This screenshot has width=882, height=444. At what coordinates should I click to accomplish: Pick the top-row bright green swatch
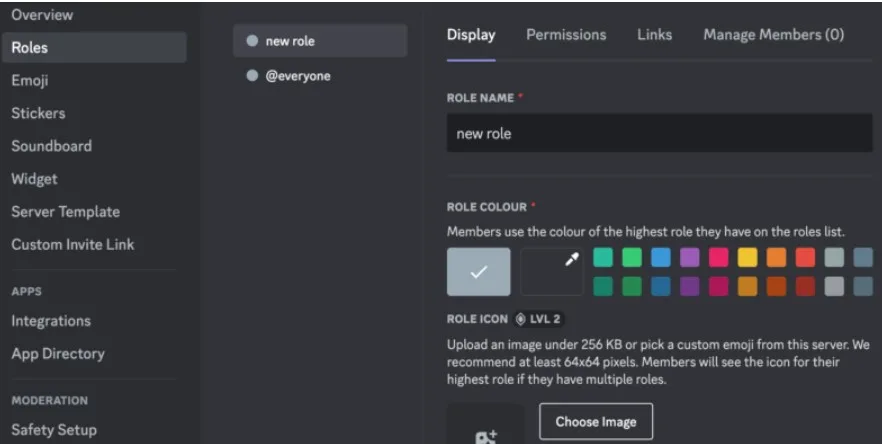coord(632,257)
